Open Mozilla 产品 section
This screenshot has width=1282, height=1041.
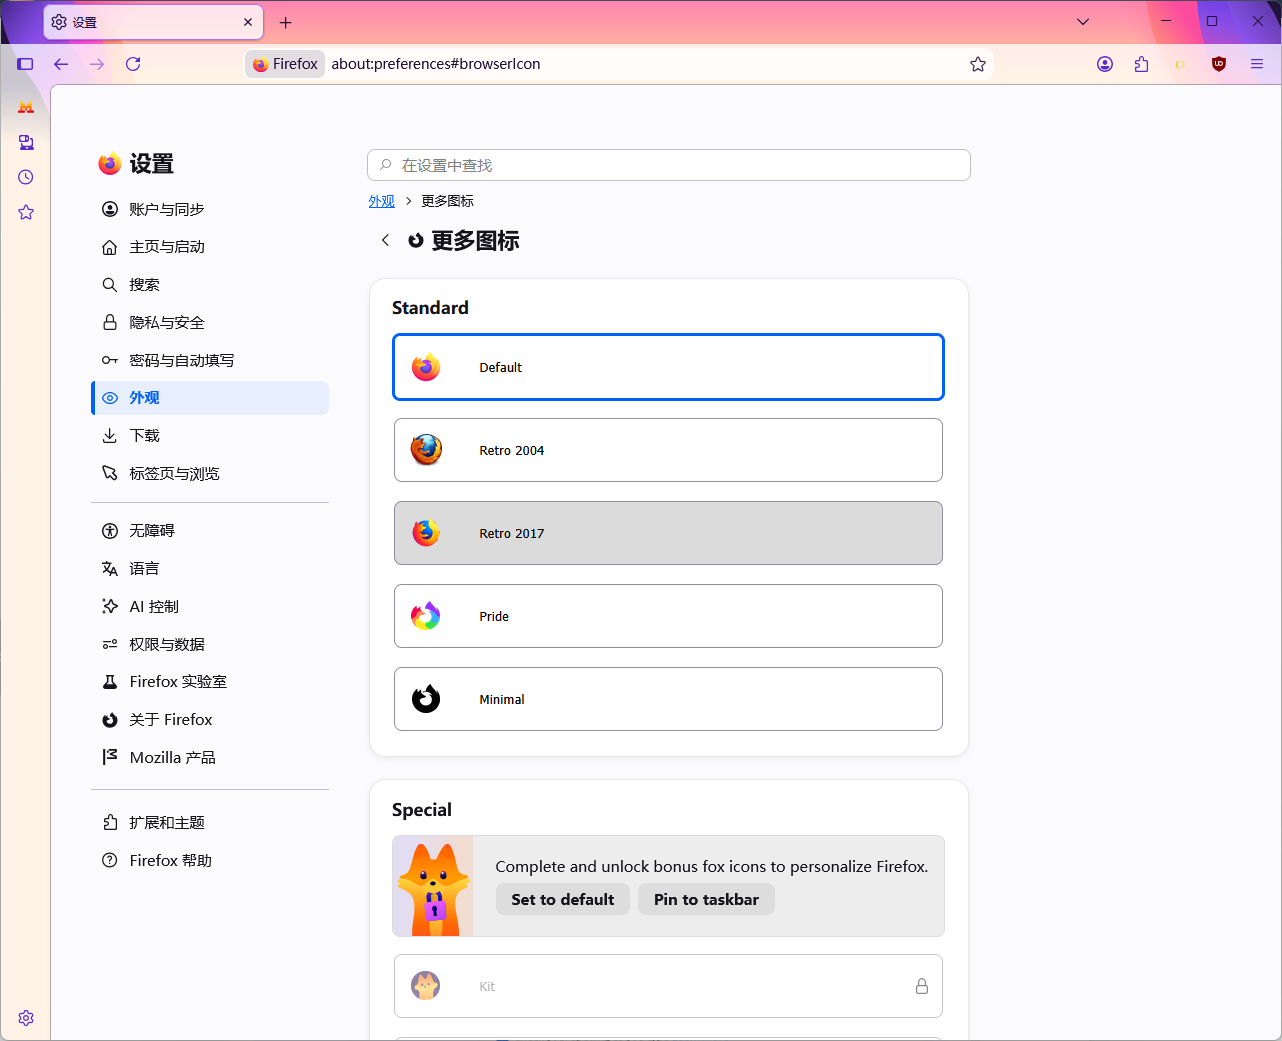pyautogui.click(x=210, y=758)
